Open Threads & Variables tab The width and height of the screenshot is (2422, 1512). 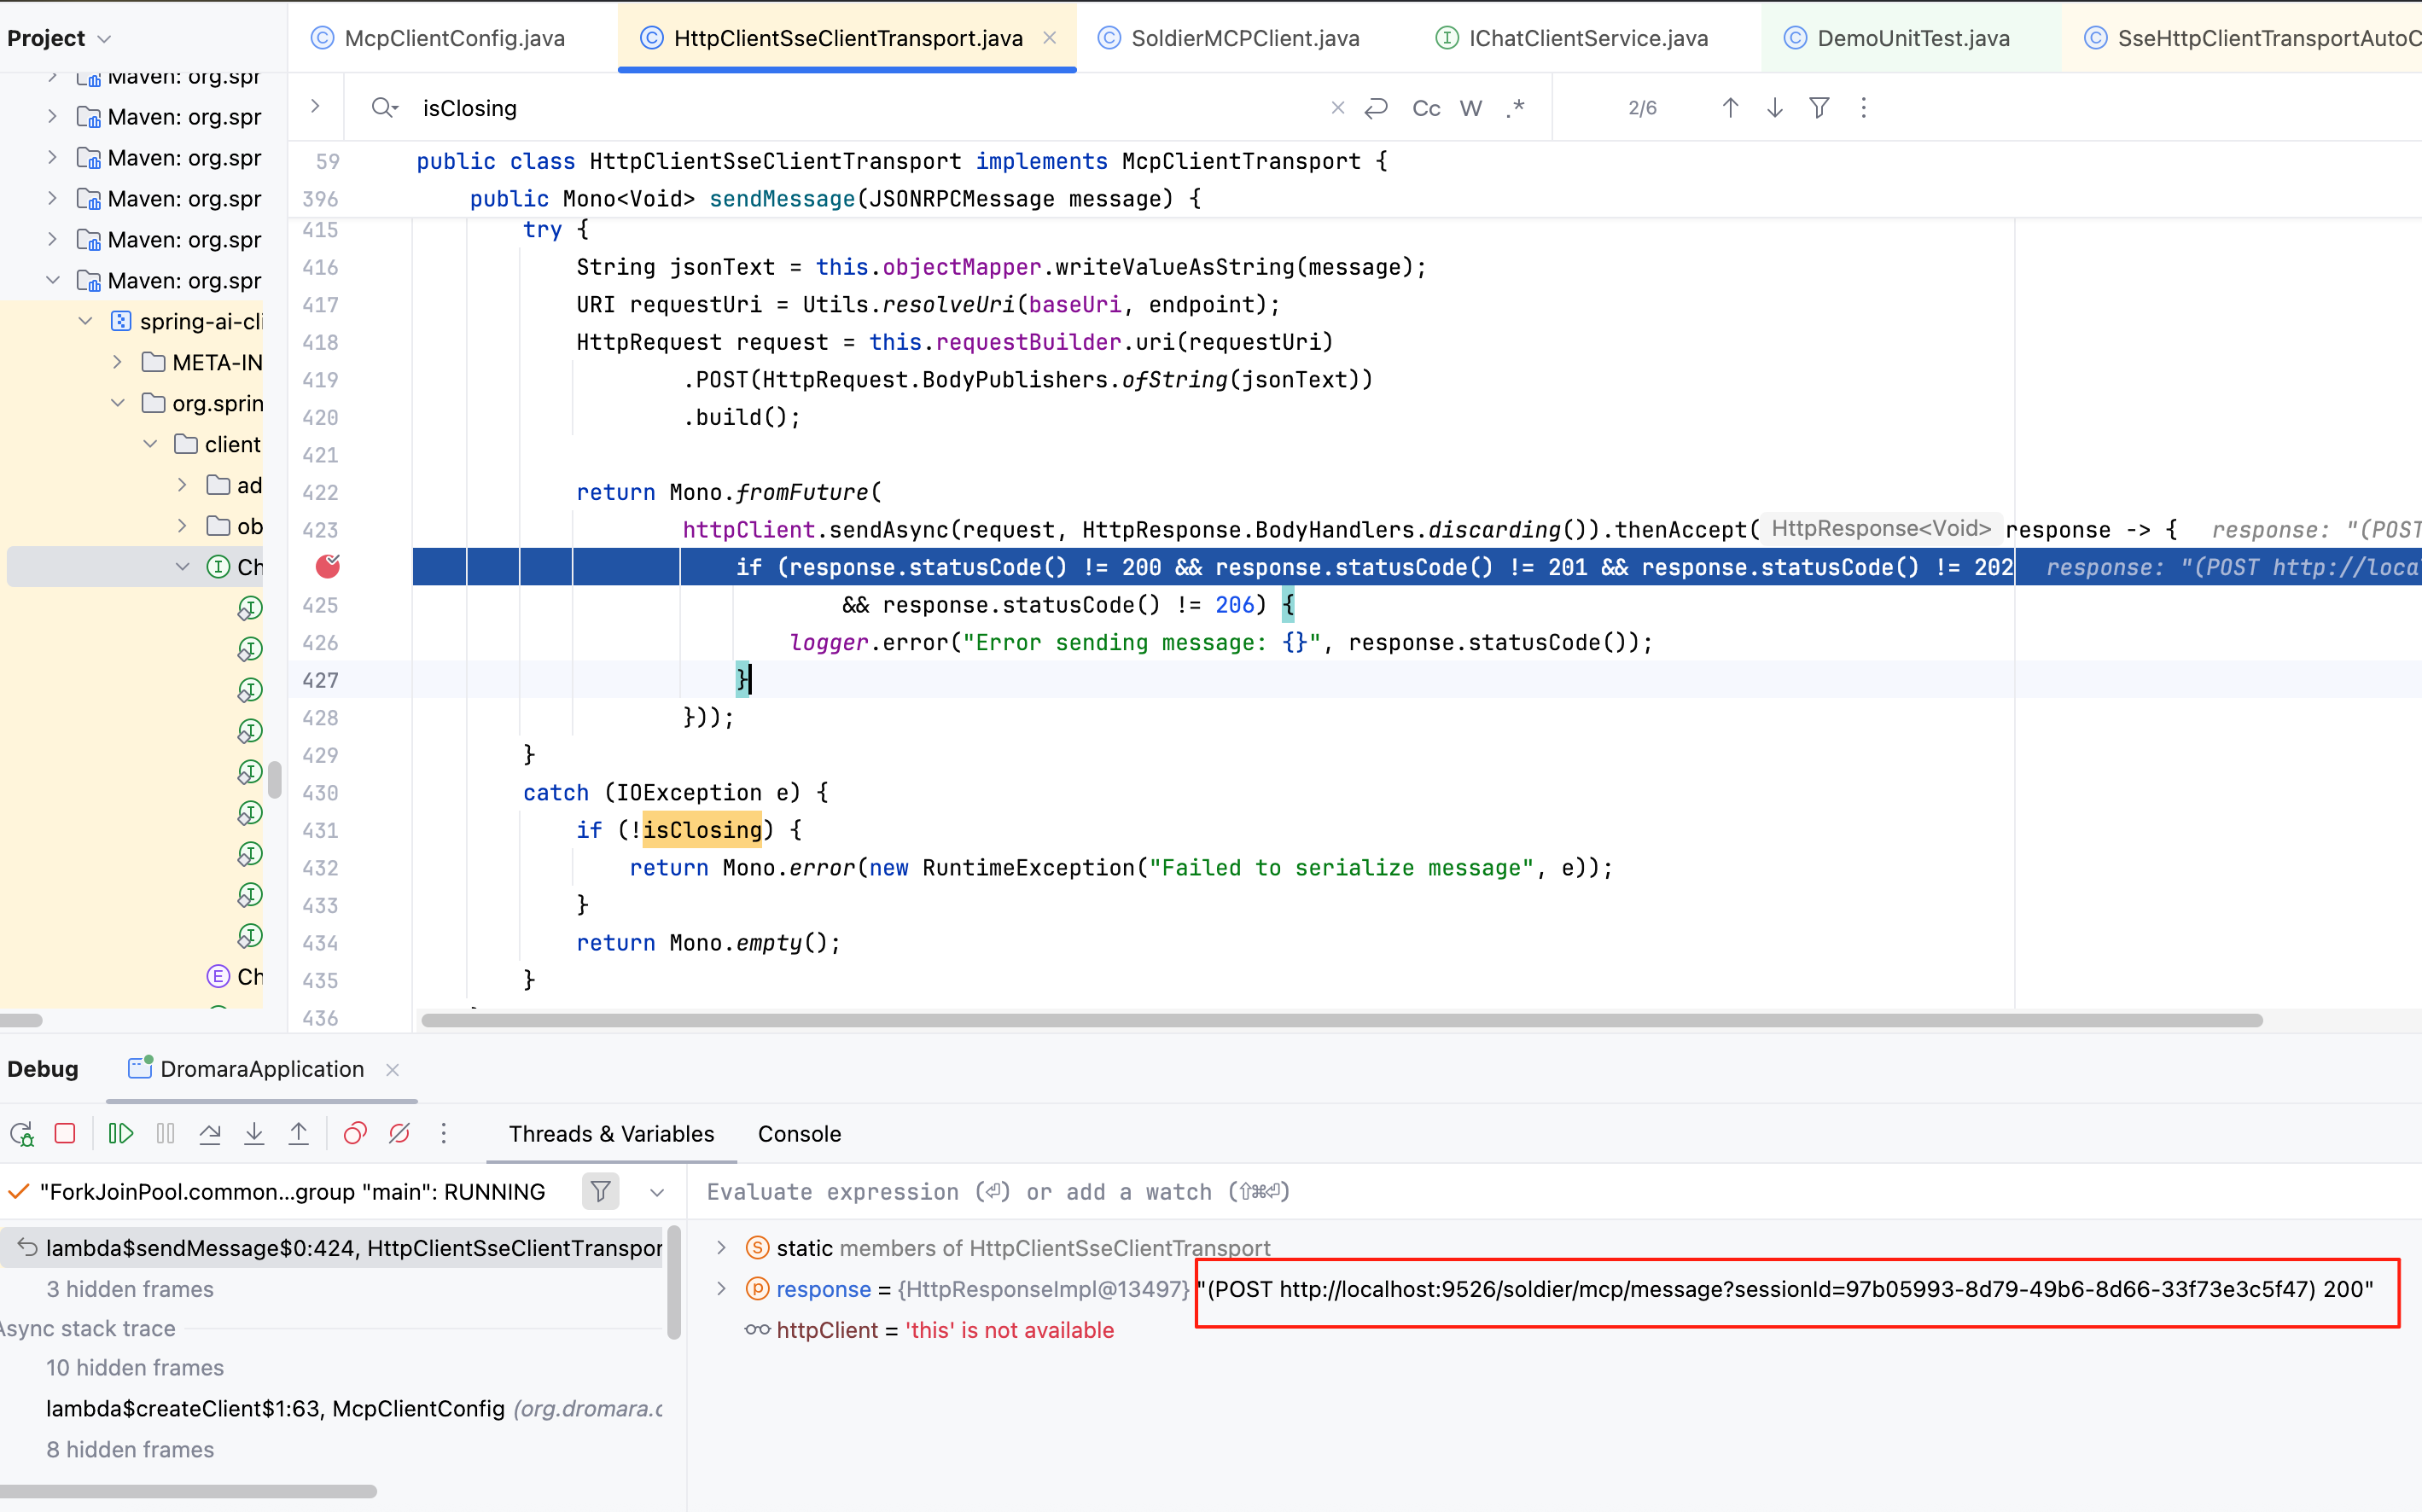coord(611,1133)
